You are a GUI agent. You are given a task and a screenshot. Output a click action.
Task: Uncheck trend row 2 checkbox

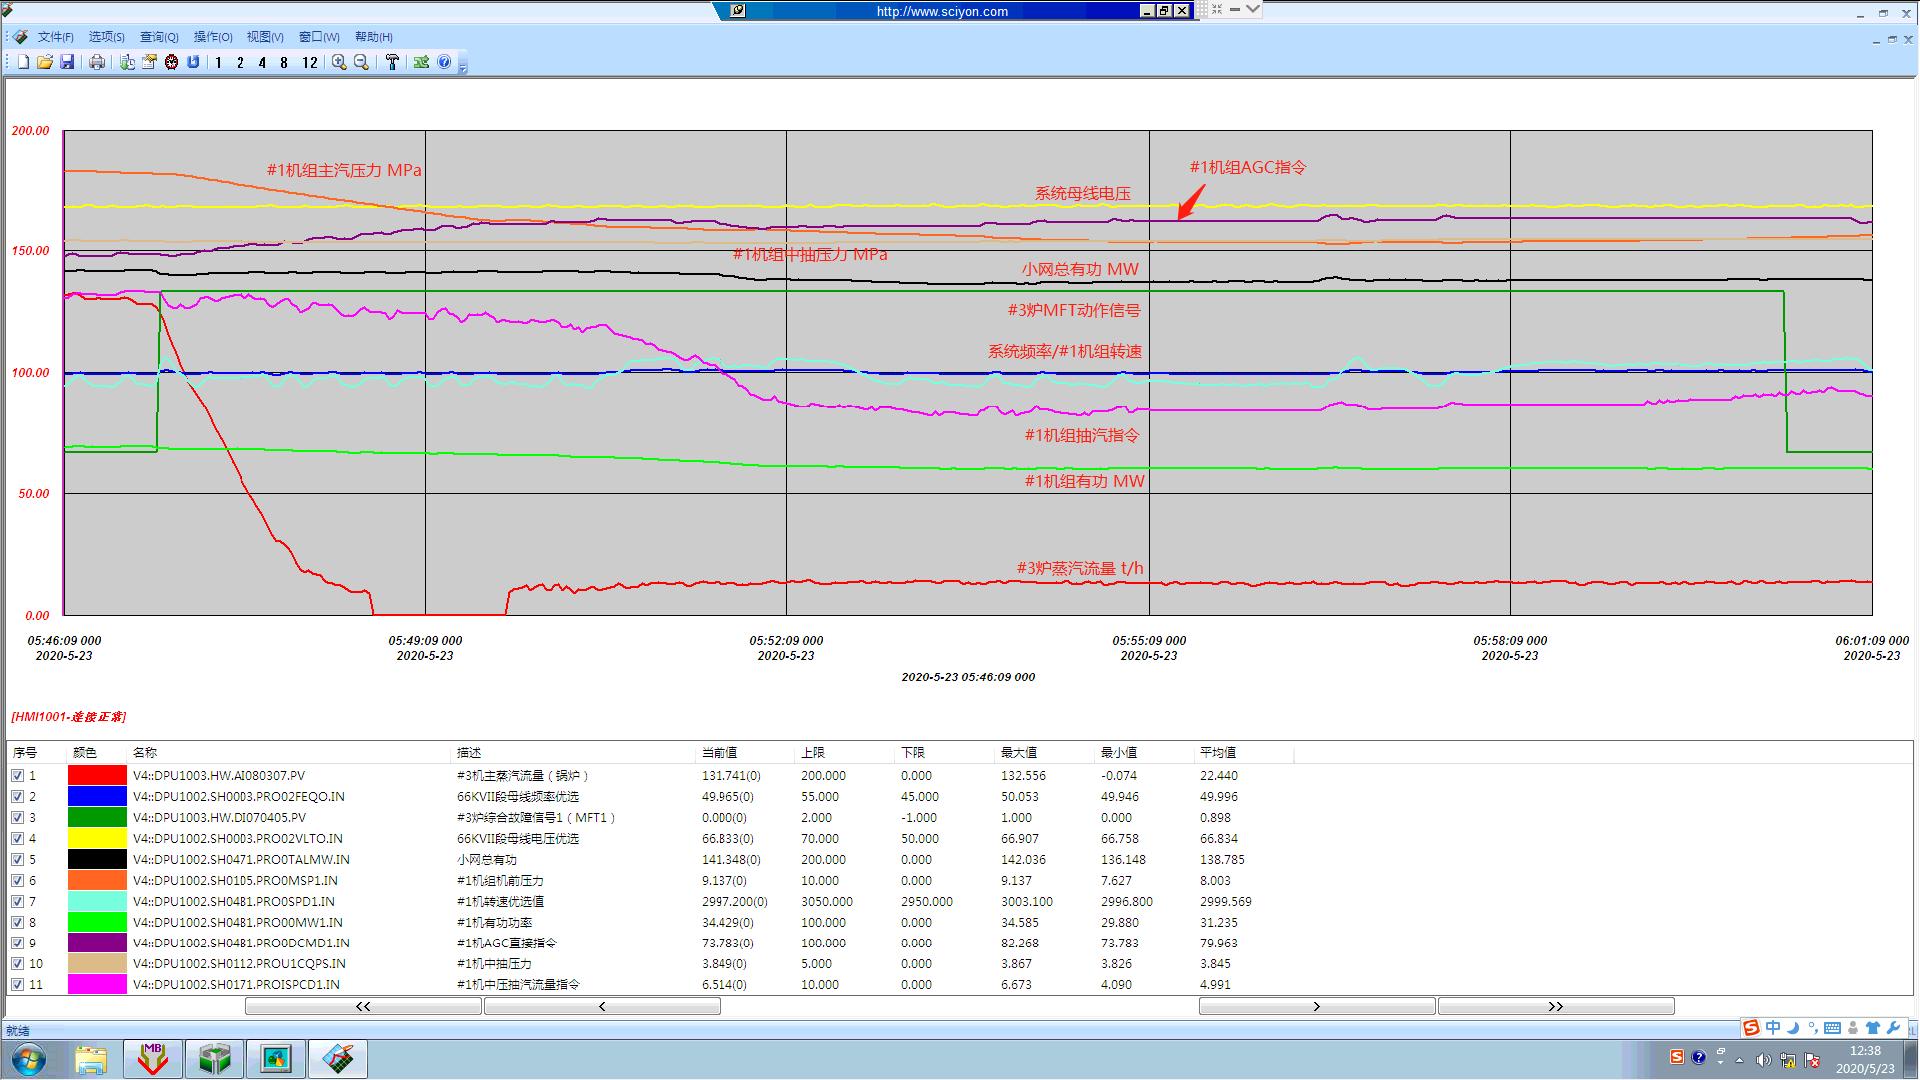click(x=17, y=796)
